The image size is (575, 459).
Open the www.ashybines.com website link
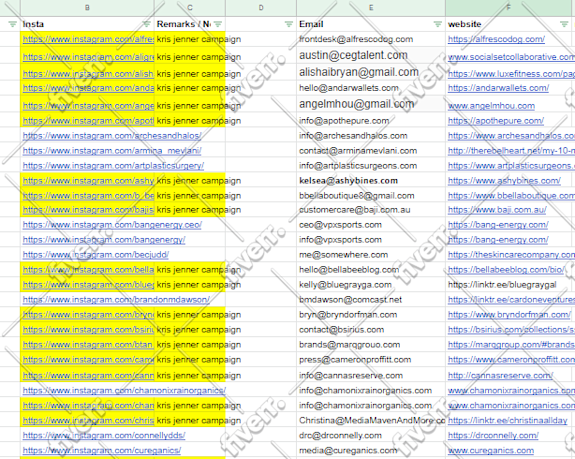504,181
